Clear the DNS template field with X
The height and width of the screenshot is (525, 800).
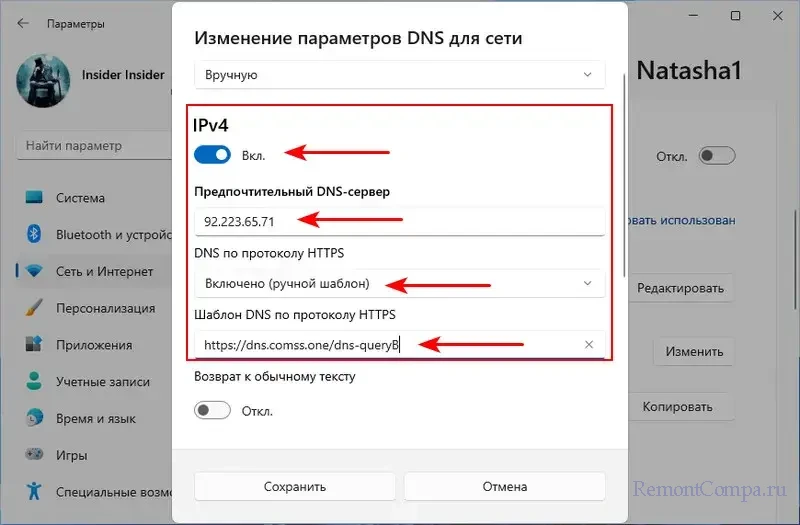(589, 345)
